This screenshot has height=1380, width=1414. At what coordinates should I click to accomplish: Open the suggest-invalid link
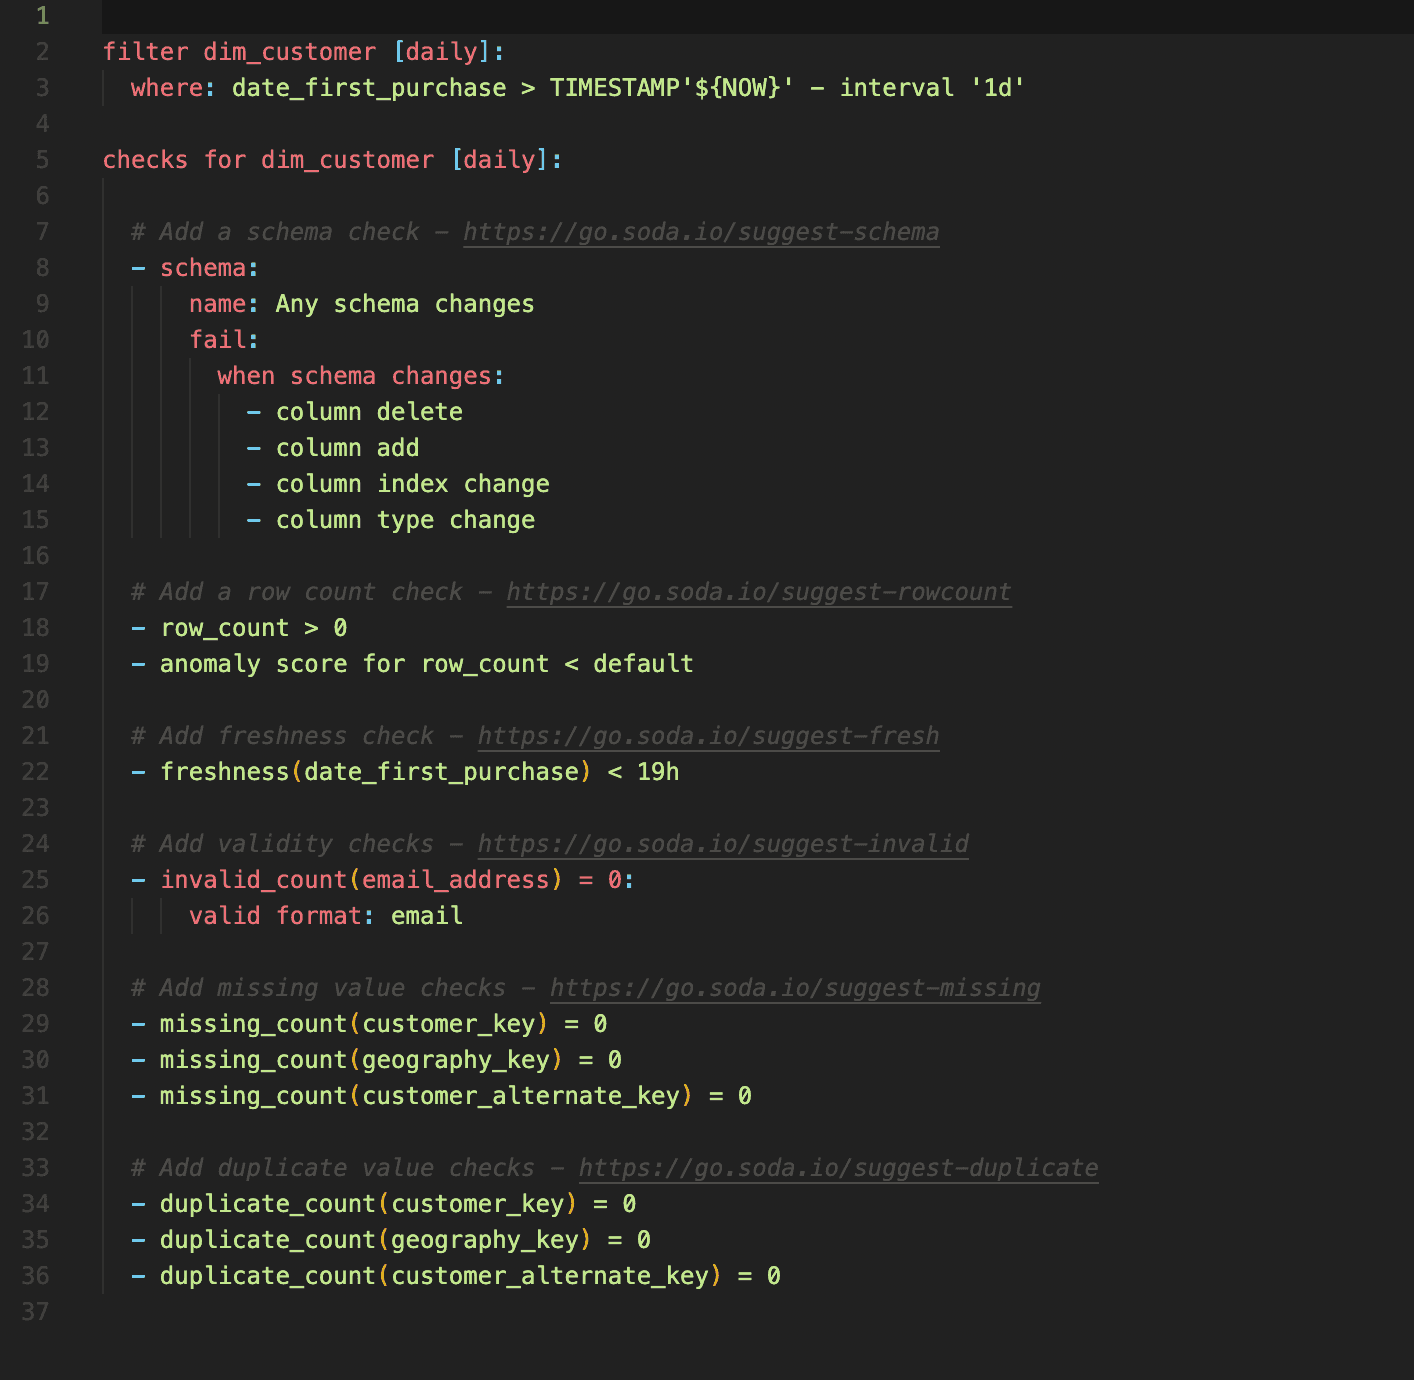click(723, 844)
